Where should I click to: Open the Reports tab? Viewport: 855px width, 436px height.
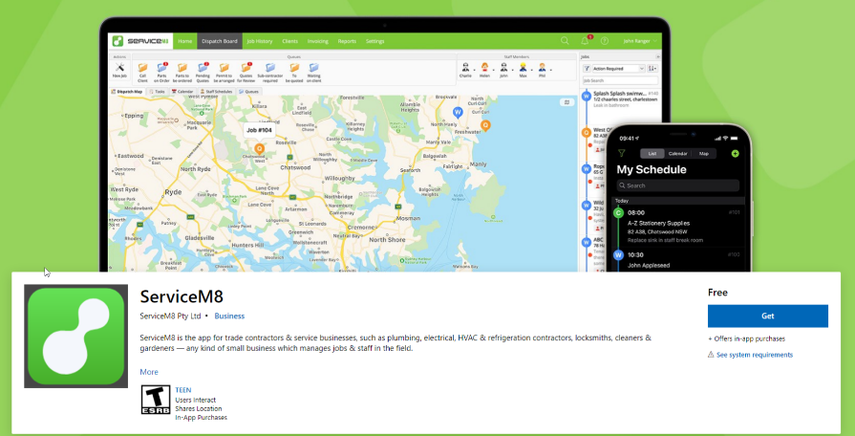point(347,41)
